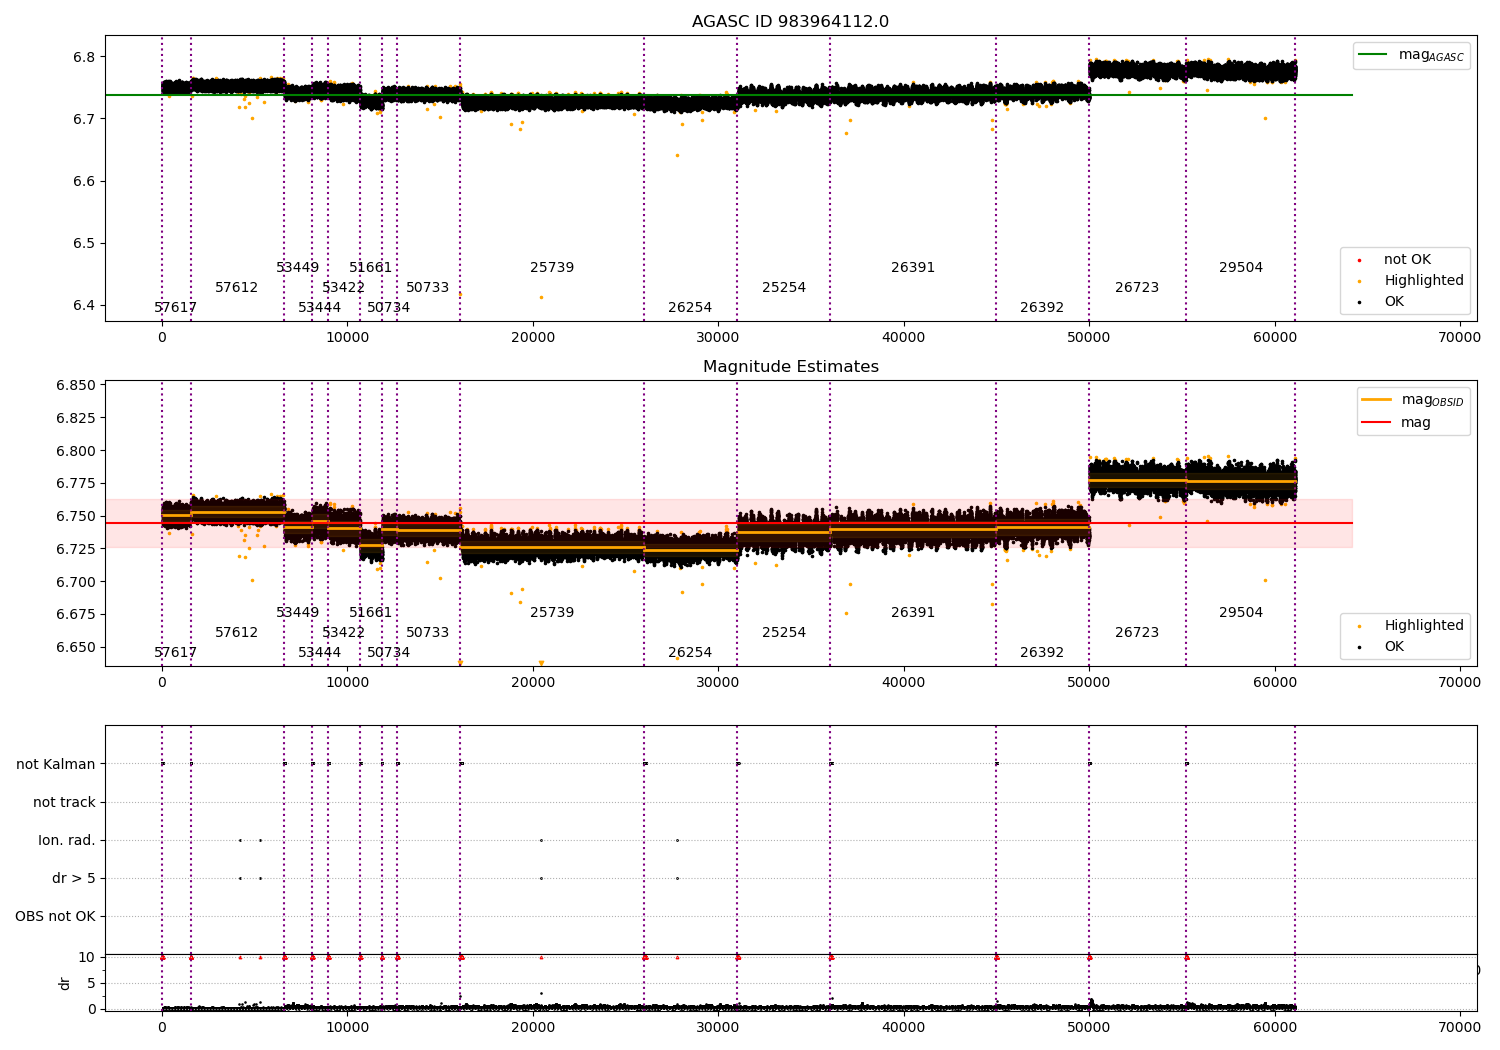The width and height of the screenshot is (1500, 1050).
Task: Click obsid label 51661 in the top plot
Action: (x=371, y=268)
